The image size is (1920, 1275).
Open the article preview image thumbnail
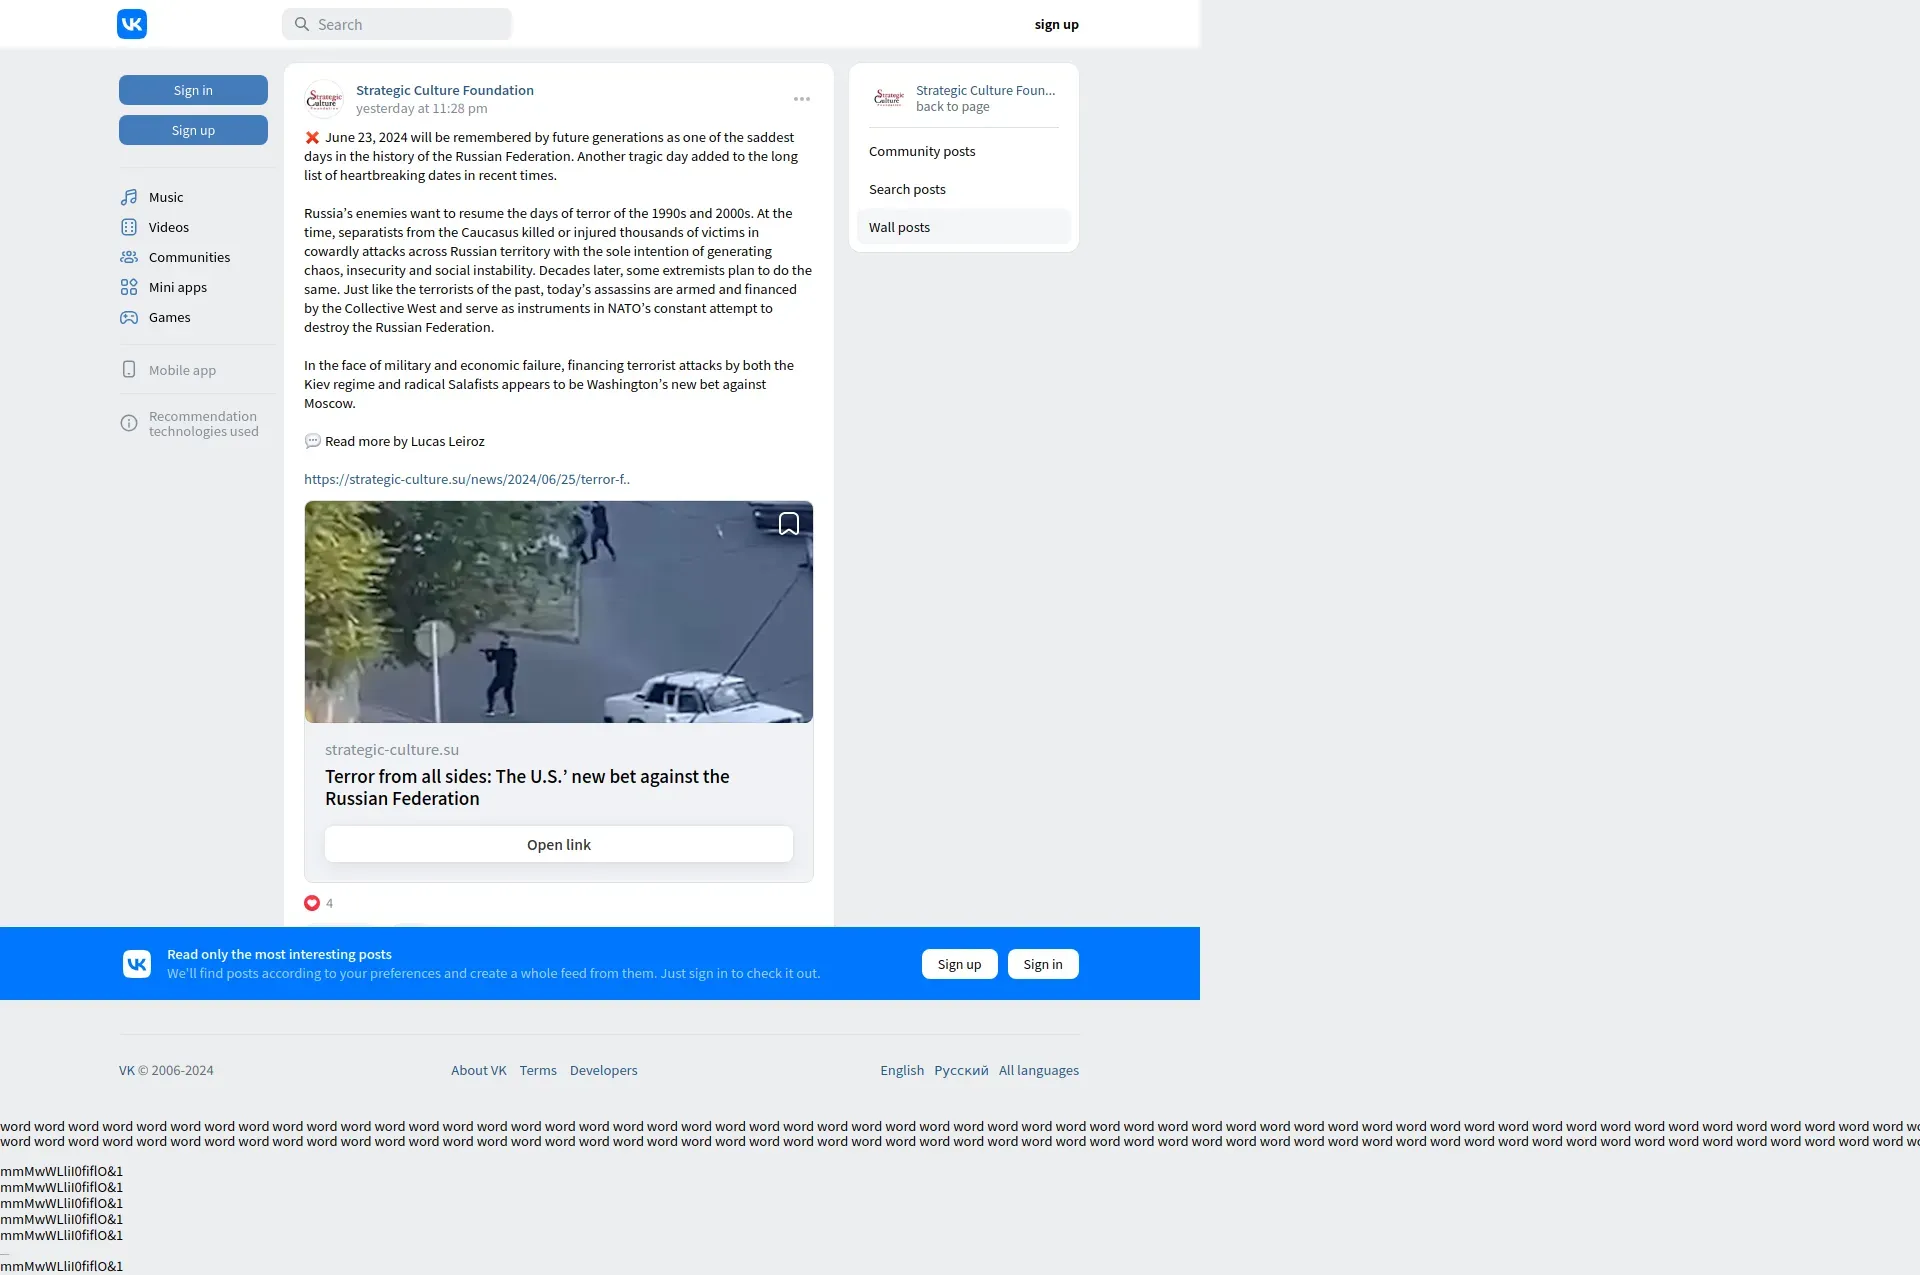coord(558,612)
